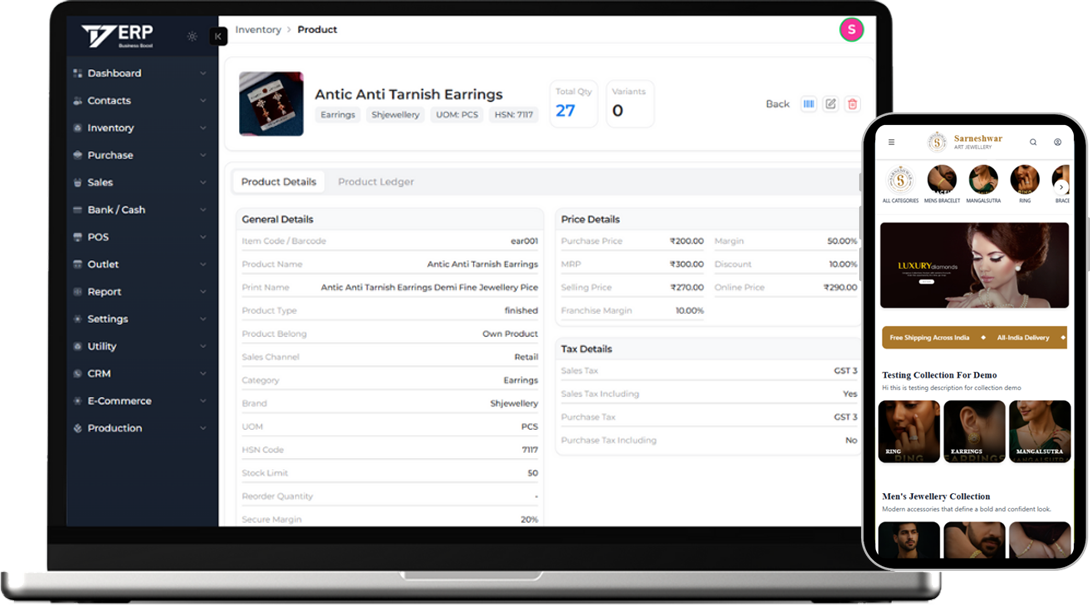1090x605 pixels.
Task: Select the edit product pencil icon
Action: coord(831,103)
